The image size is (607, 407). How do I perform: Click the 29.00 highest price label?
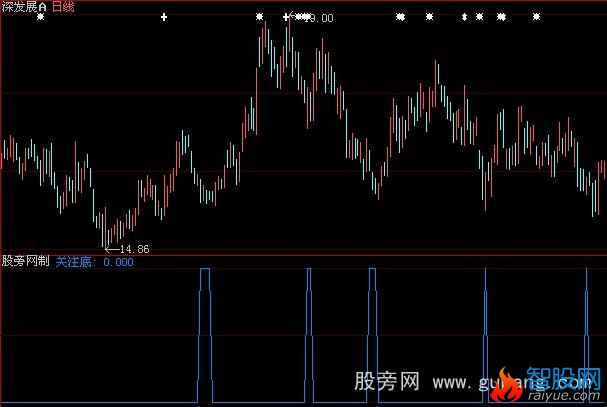pos(319,18)
